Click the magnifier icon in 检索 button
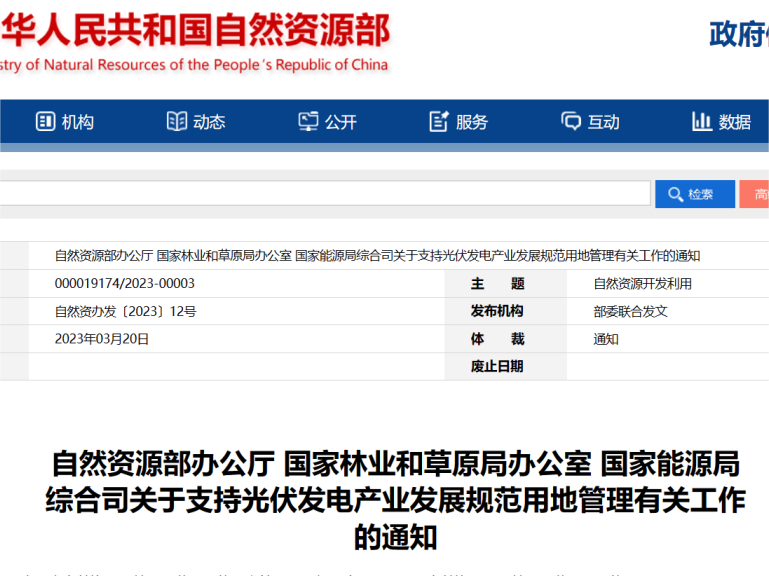Screen dimensions: 769x576 (x=675, y=194)
